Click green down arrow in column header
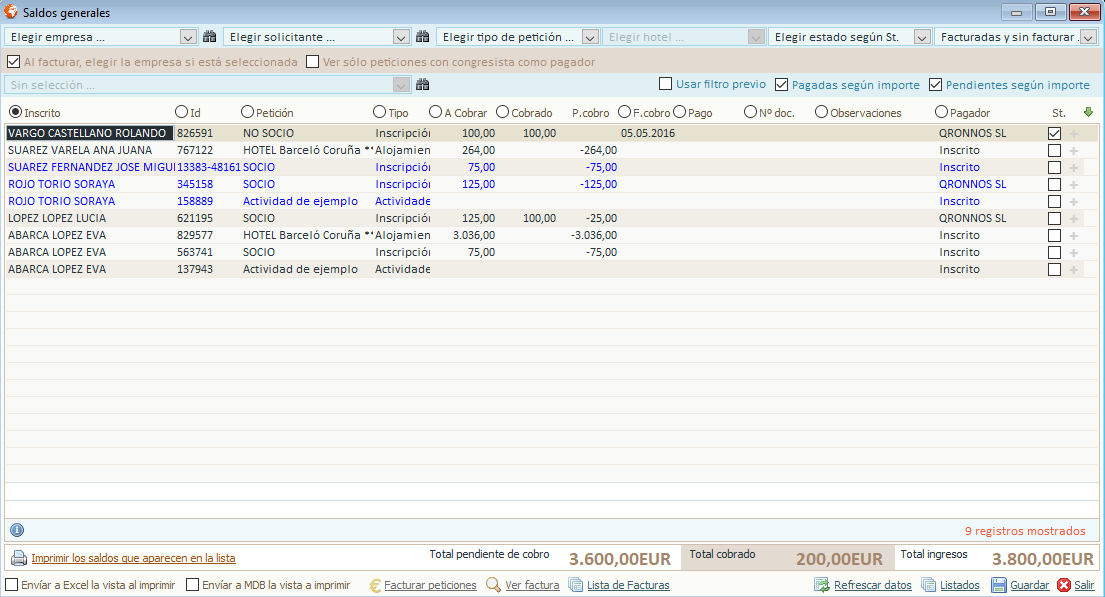This screenshot has height=597, width=1105. [x=1088, y=112]
